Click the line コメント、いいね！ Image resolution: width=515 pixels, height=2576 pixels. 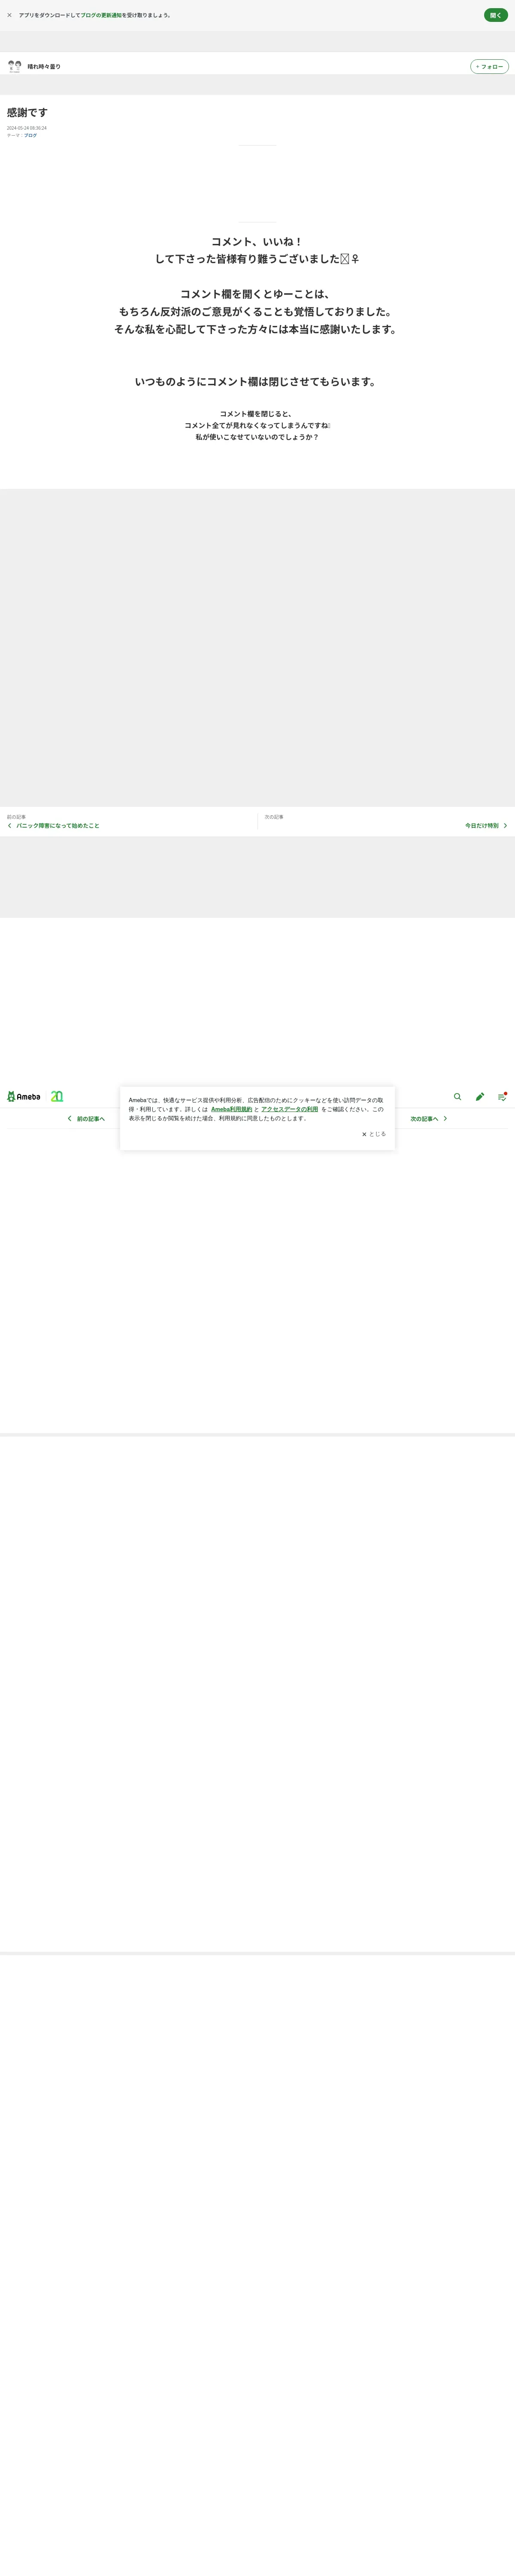coord(257,241)
